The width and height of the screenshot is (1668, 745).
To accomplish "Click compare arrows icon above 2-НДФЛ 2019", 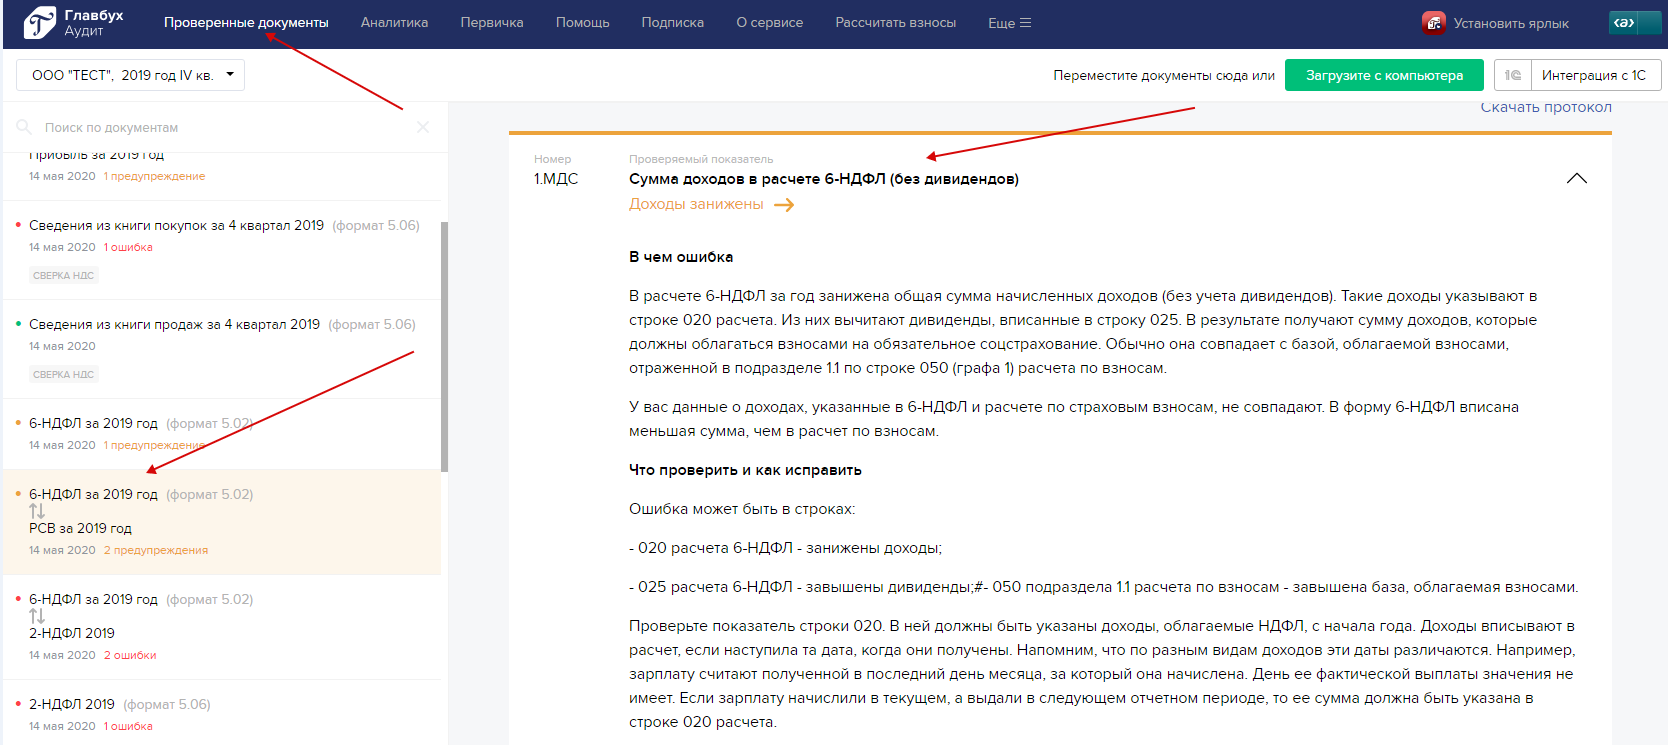I will click(37, 616).
